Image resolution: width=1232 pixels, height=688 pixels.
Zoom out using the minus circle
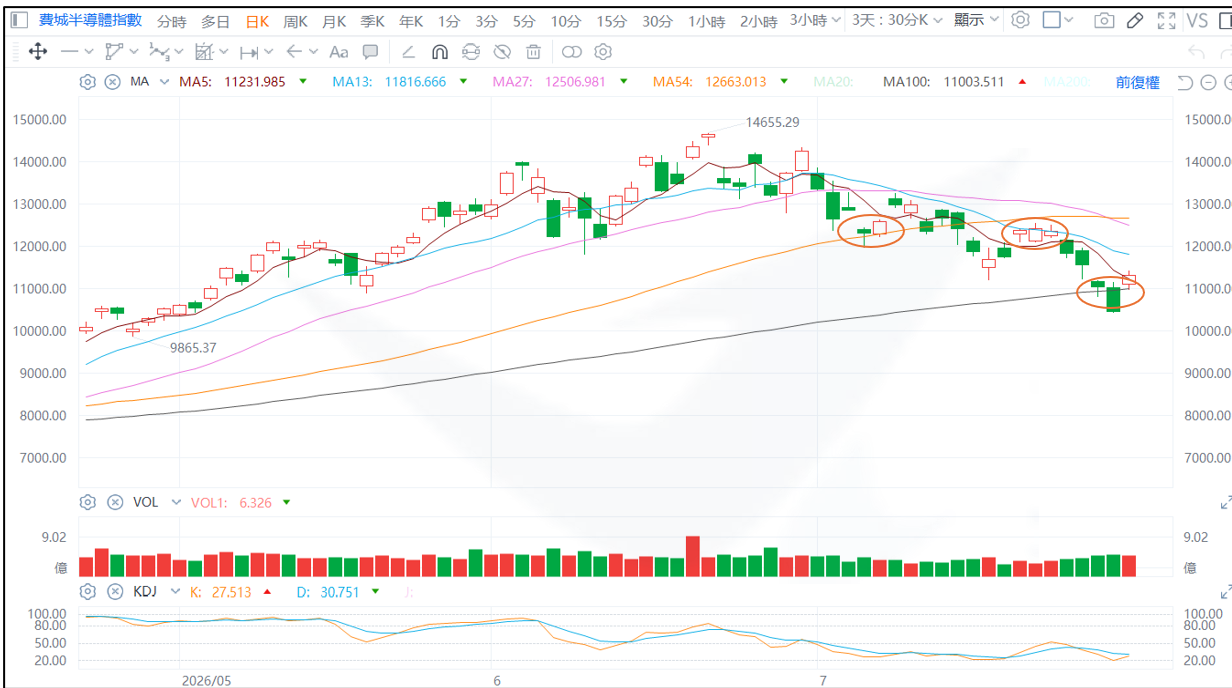click(1207, 83)
